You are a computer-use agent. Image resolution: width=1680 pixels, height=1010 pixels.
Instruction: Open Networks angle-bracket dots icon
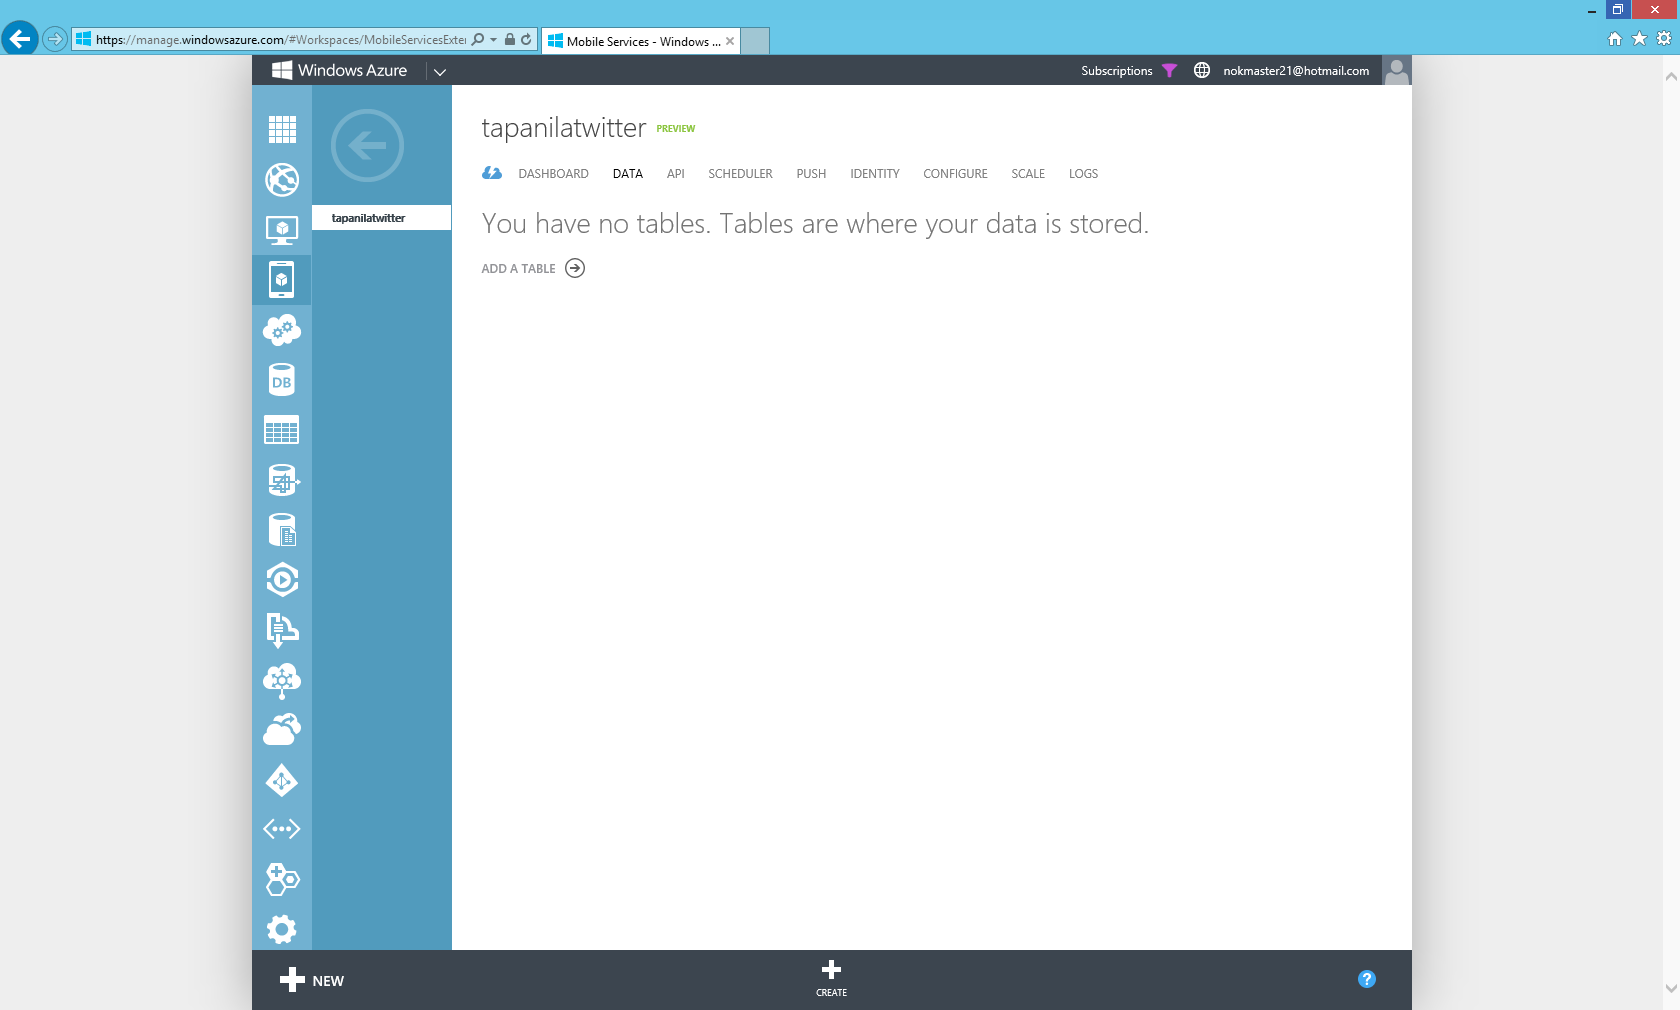(282, 829)
